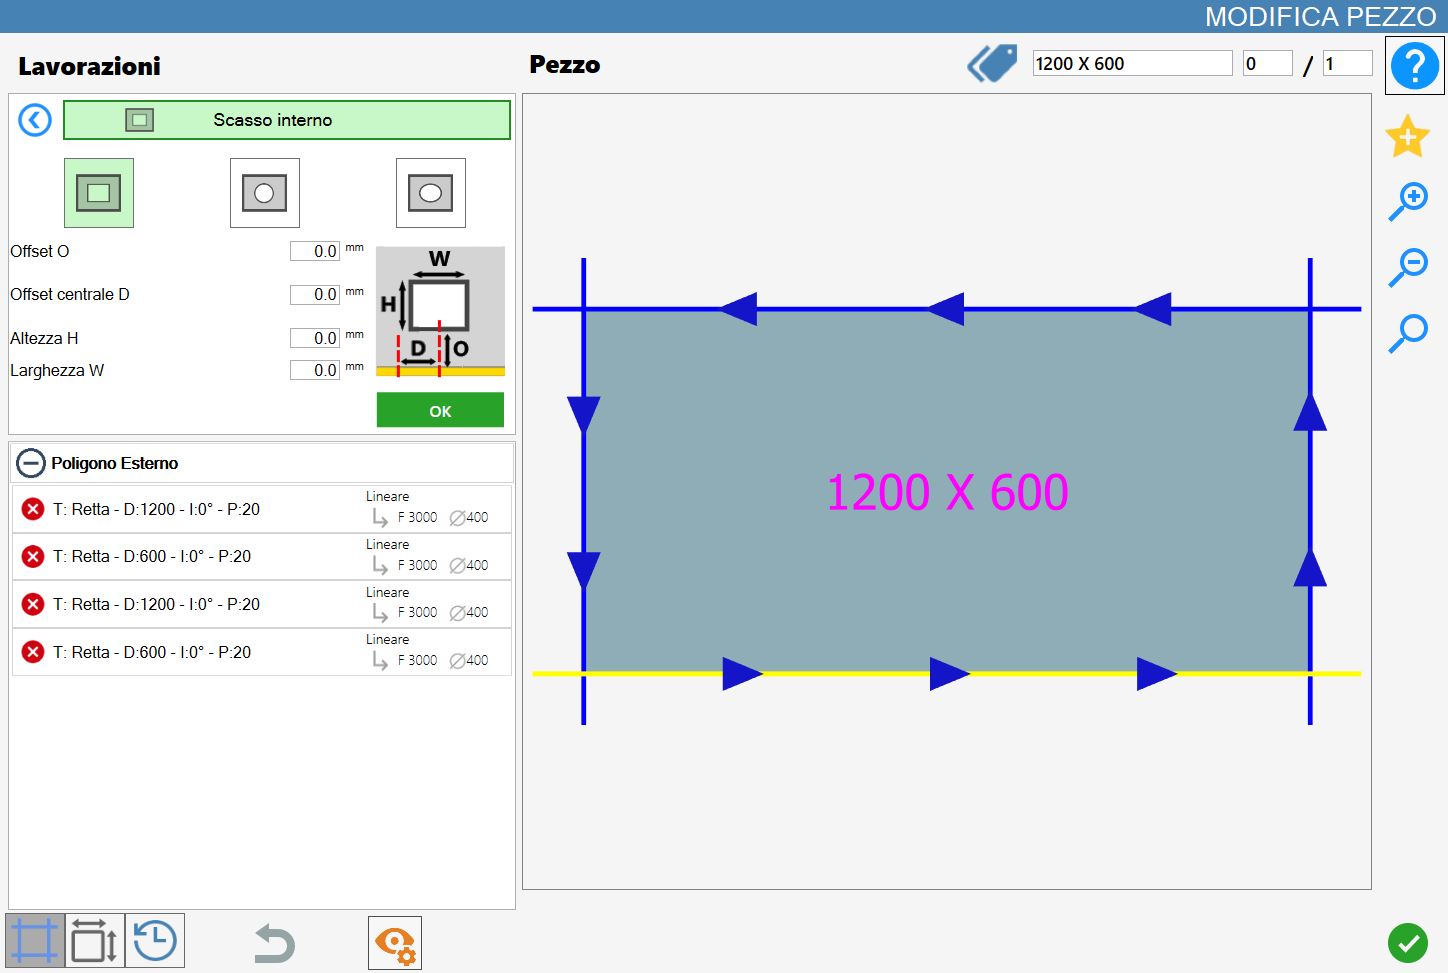Zoom out with the minus magnifier
1448x973 pixels.
[1408, 267]
